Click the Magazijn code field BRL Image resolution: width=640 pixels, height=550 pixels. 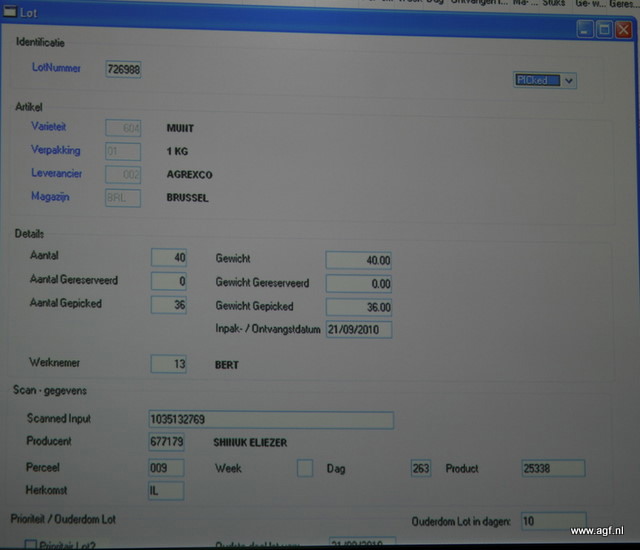coord(123,198)
